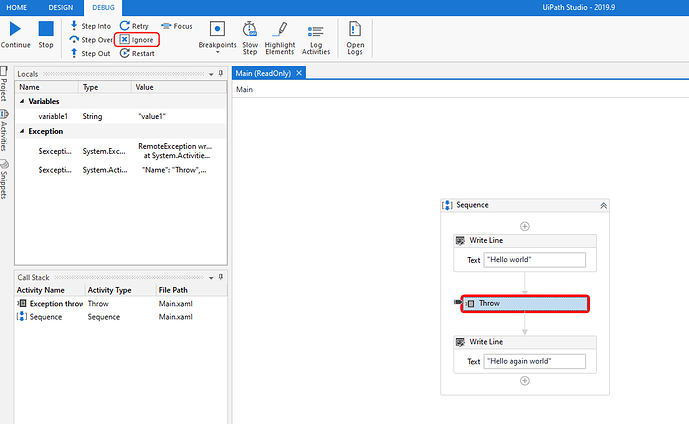Click Activity Name column header
Screen dimensions: 689x424
[50, 290]
